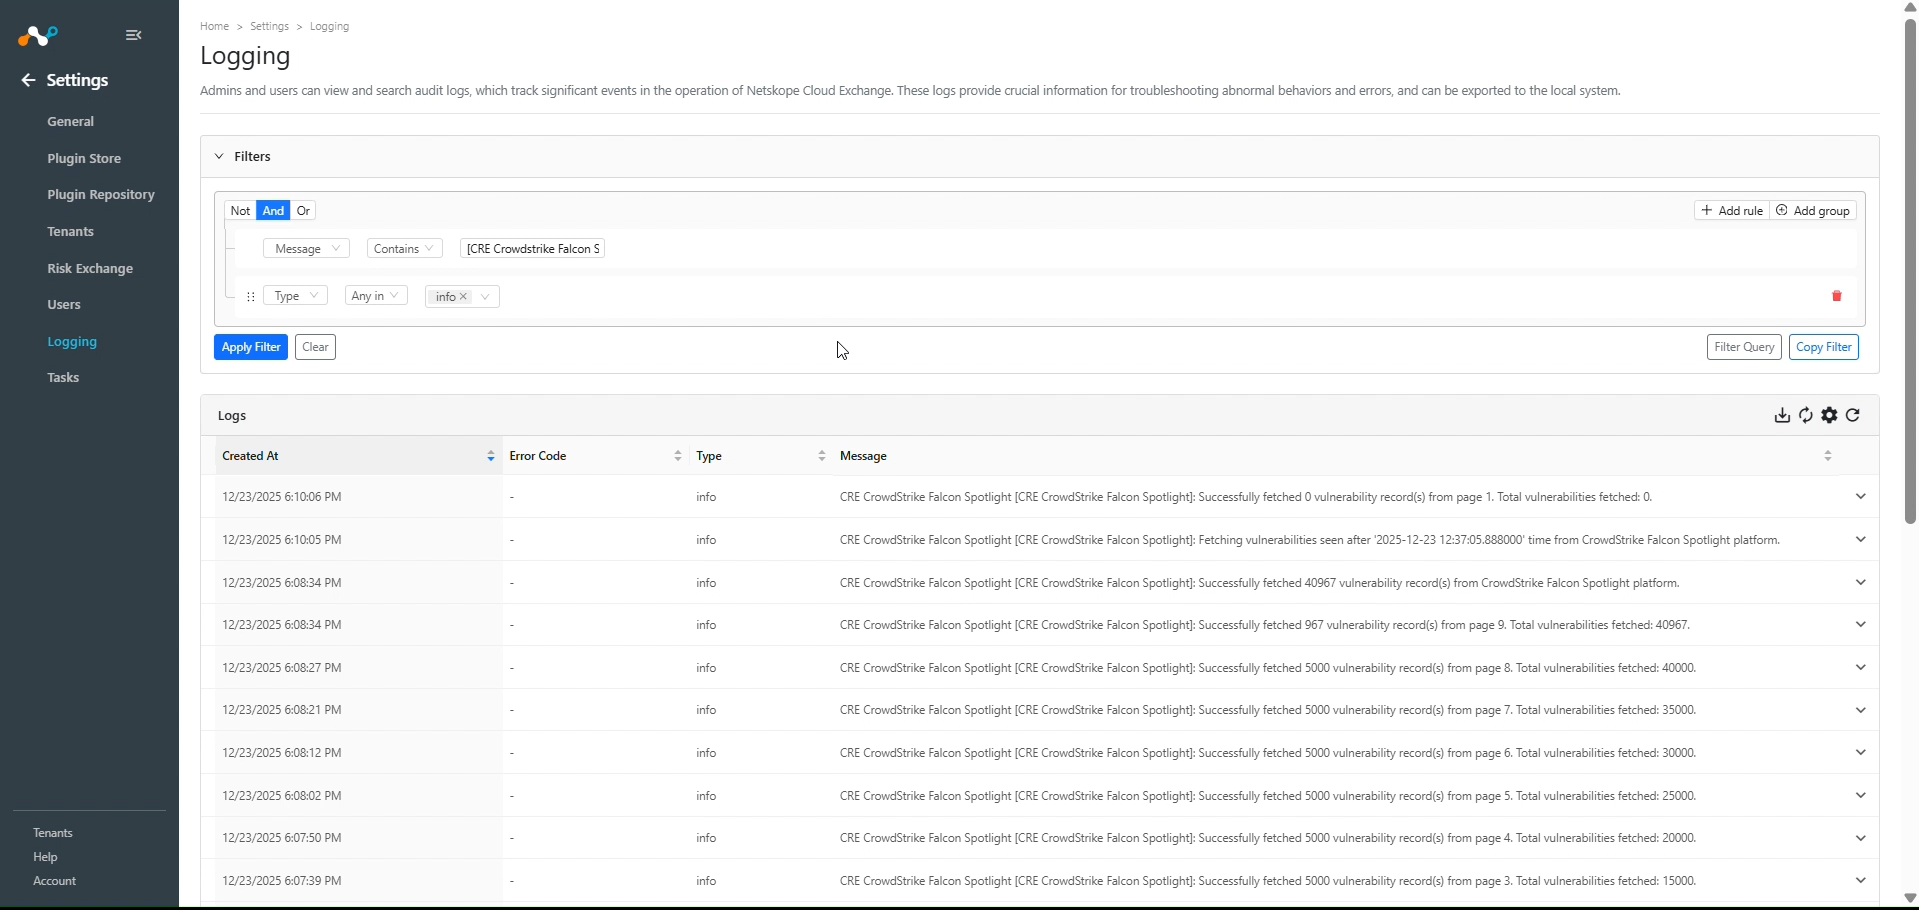Open Account at sidebar bottom
The height and width of the screenshot is (910, 1919).
(x=55, y=882)
